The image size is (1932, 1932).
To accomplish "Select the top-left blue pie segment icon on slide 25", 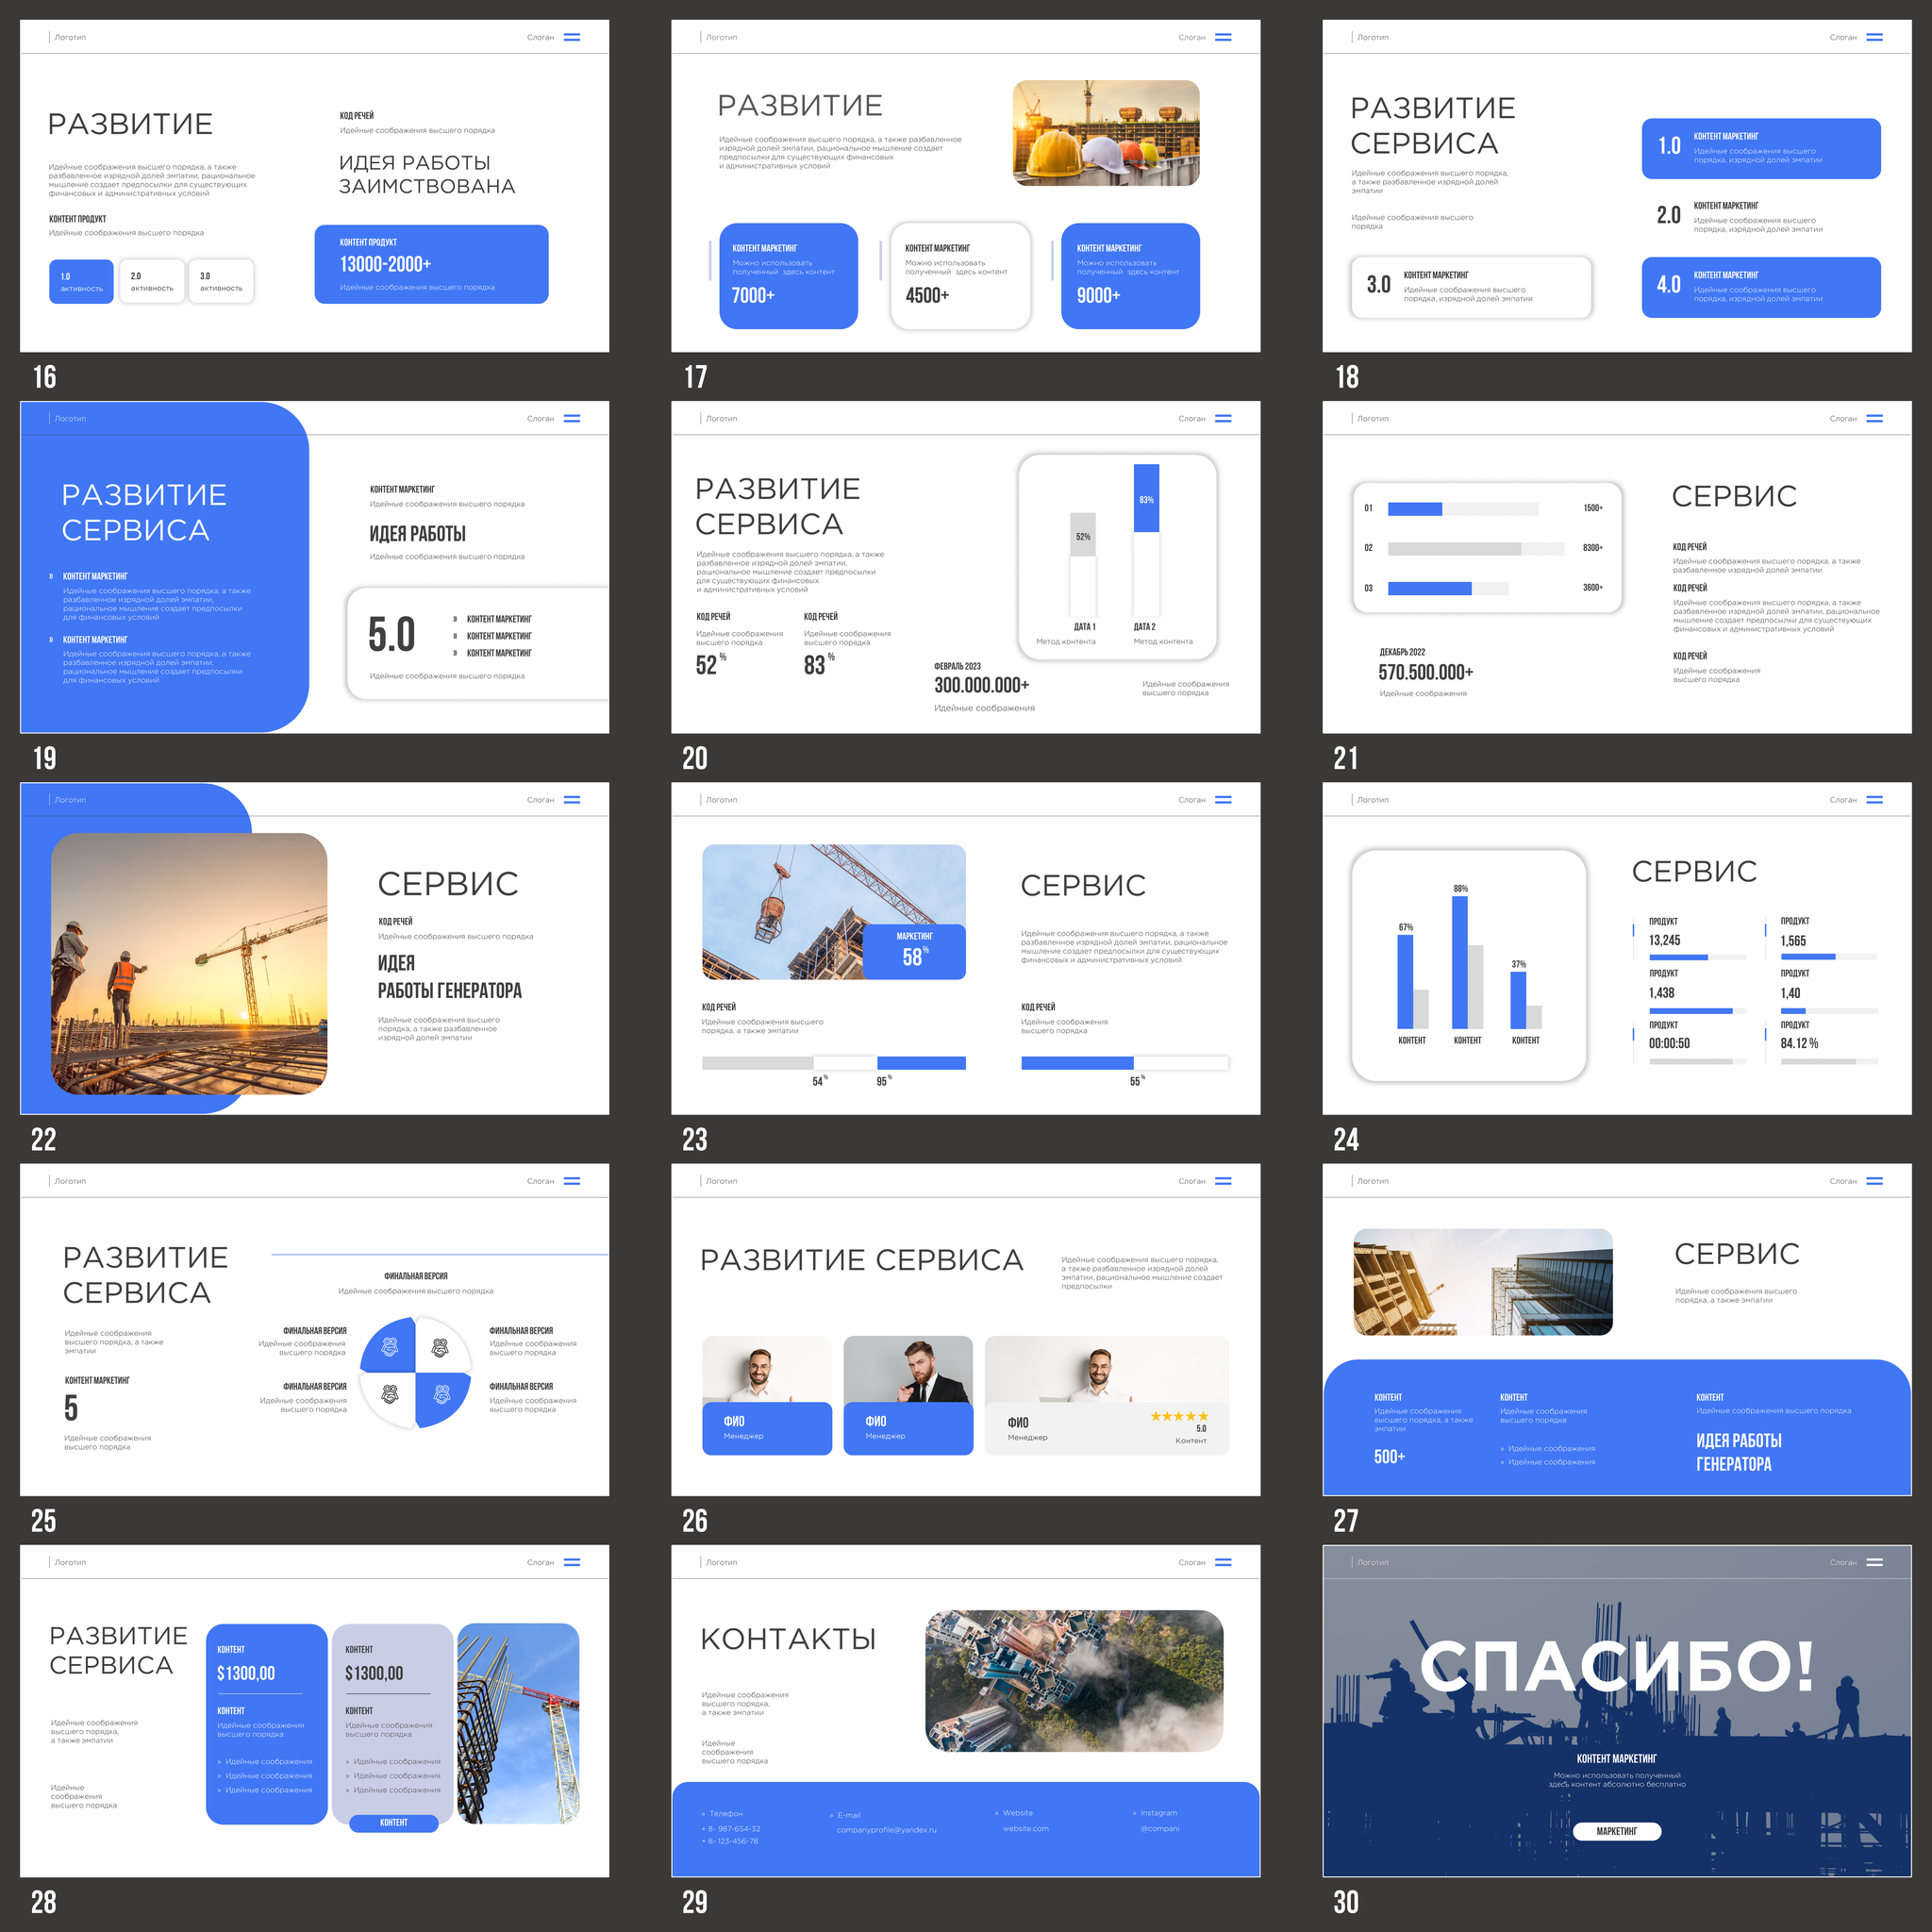I will pyautogui.click(x=389, y=1347).
